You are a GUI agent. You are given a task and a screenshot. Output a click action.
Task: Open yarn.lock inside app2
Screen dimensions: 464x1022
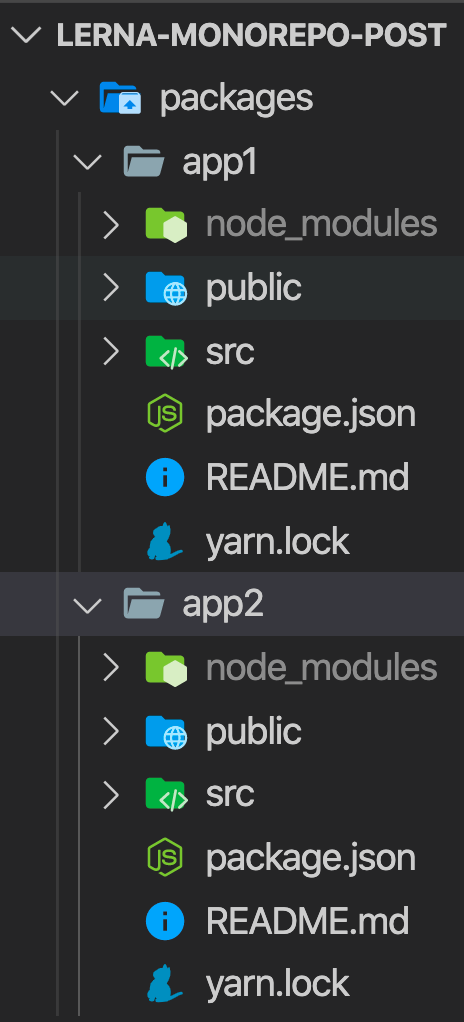(x=278, y=984)
